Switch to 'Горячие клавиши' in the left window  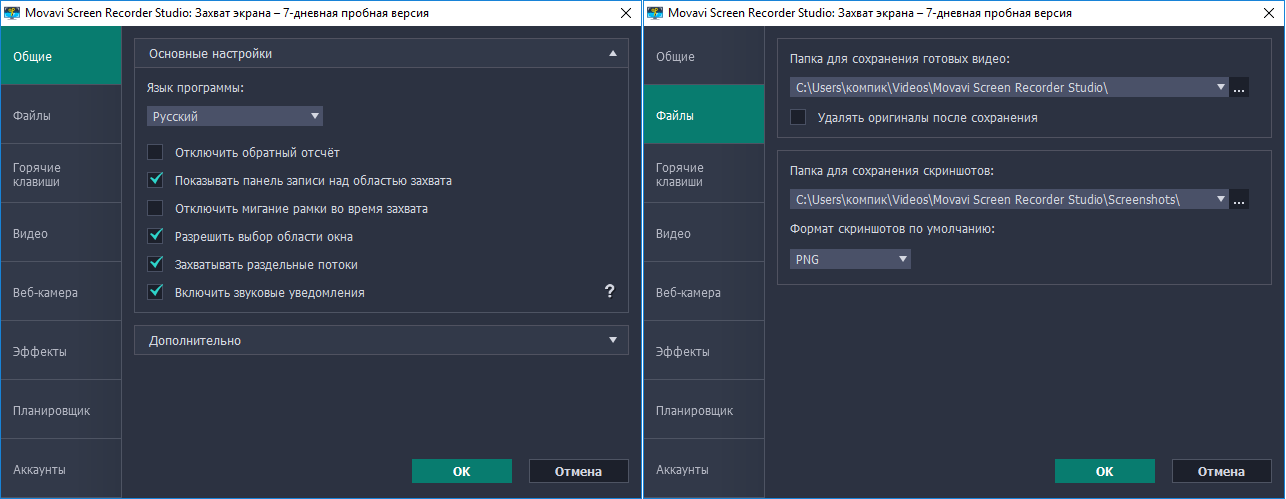click(x=61, y=174)
